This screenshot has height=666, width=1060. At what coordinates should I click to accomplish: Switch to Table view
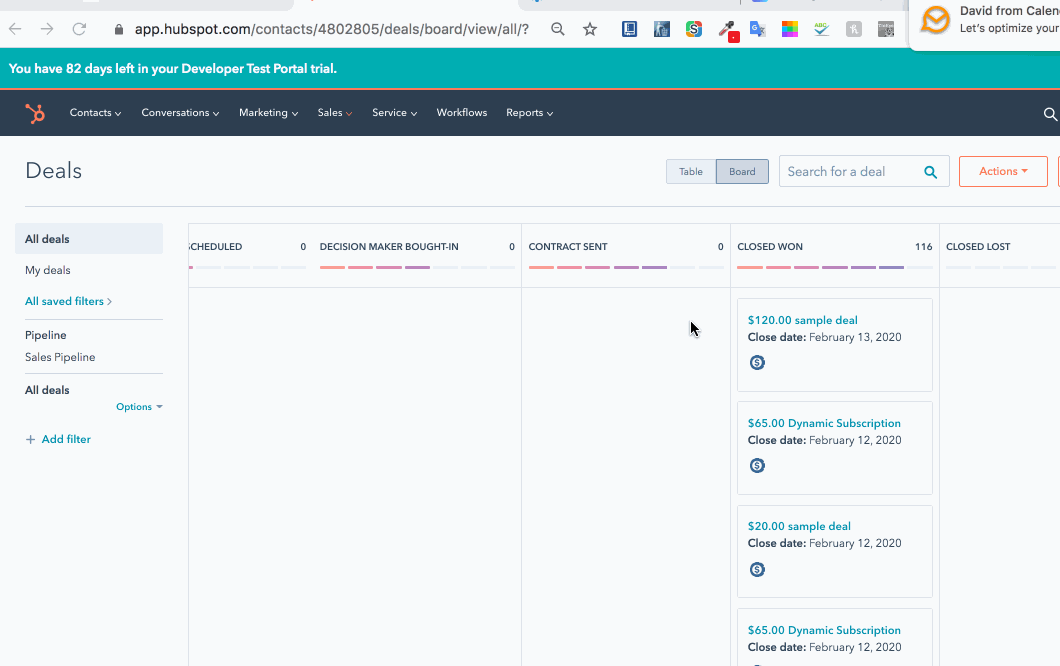pyautogui.click(x=691, y=172)
